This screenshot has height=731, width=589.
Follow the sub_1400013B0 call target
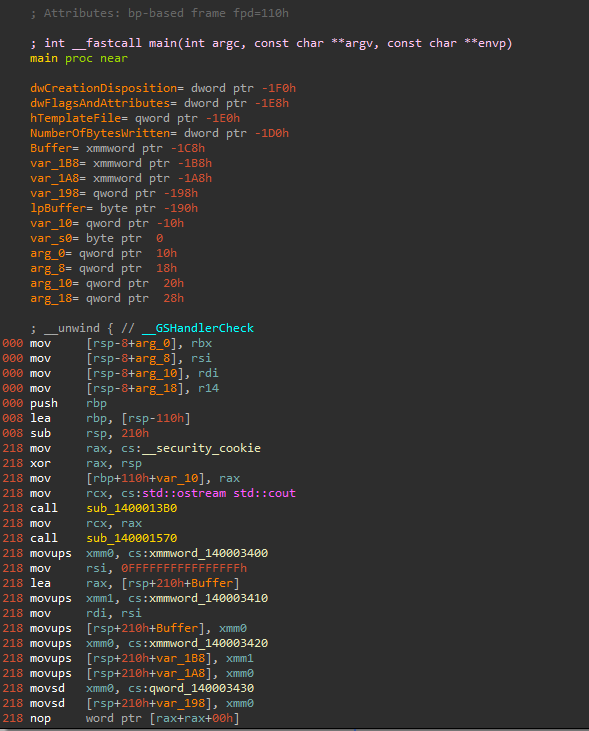[132, 508]
